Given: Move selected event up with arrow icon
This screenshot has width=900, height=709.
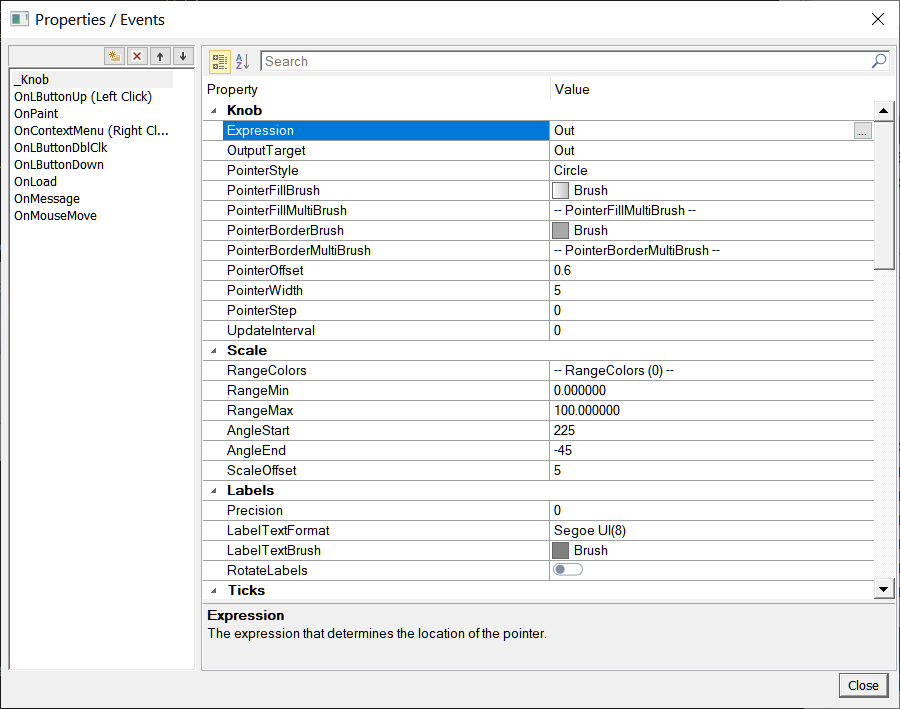Looking at the screenshot, I should click(160, 56).
